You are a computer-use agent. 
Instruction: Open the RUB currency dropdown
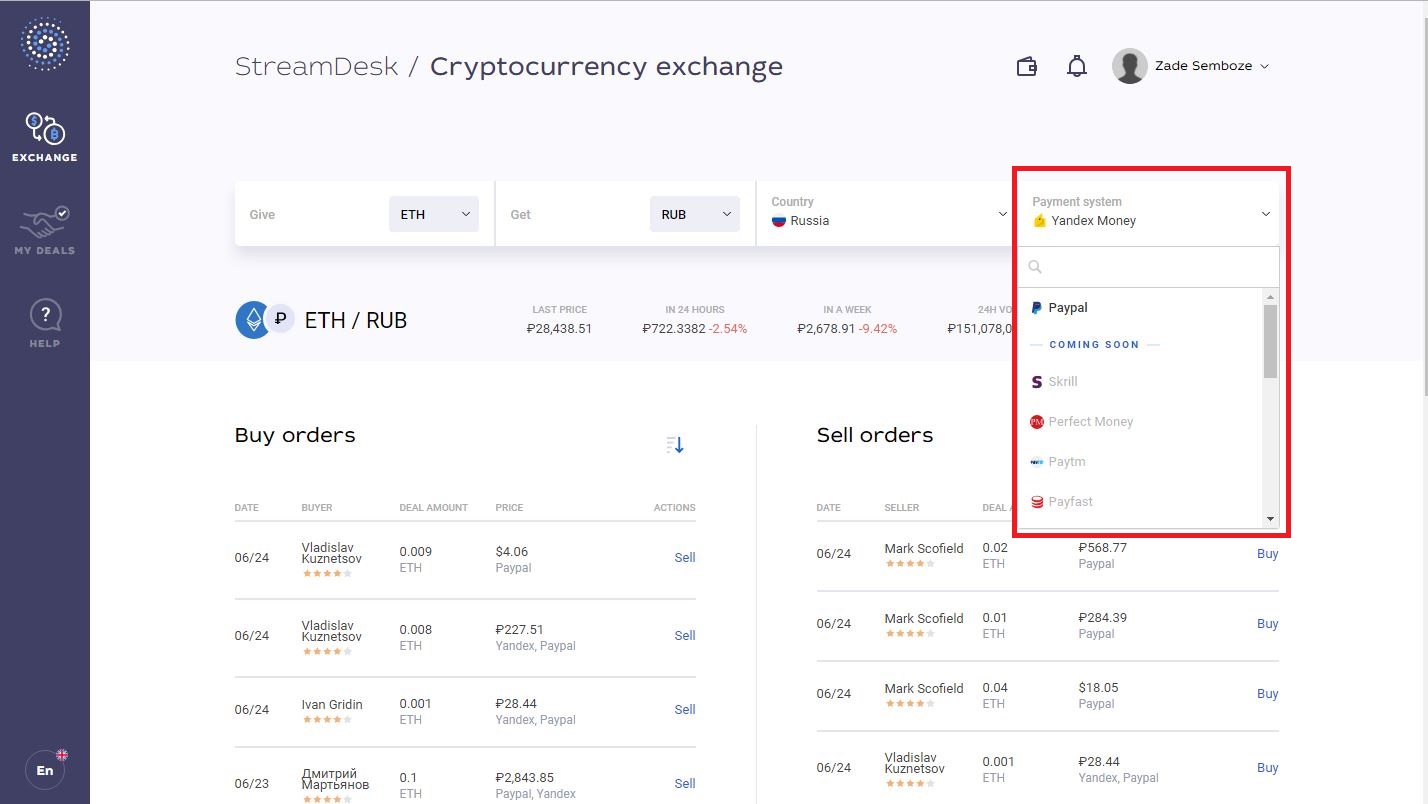[x=695, y=214]
